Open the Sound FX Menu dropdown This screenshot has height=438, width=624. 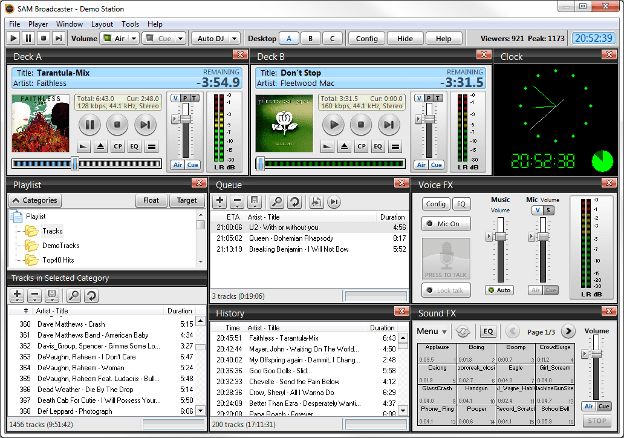point(432,331)
